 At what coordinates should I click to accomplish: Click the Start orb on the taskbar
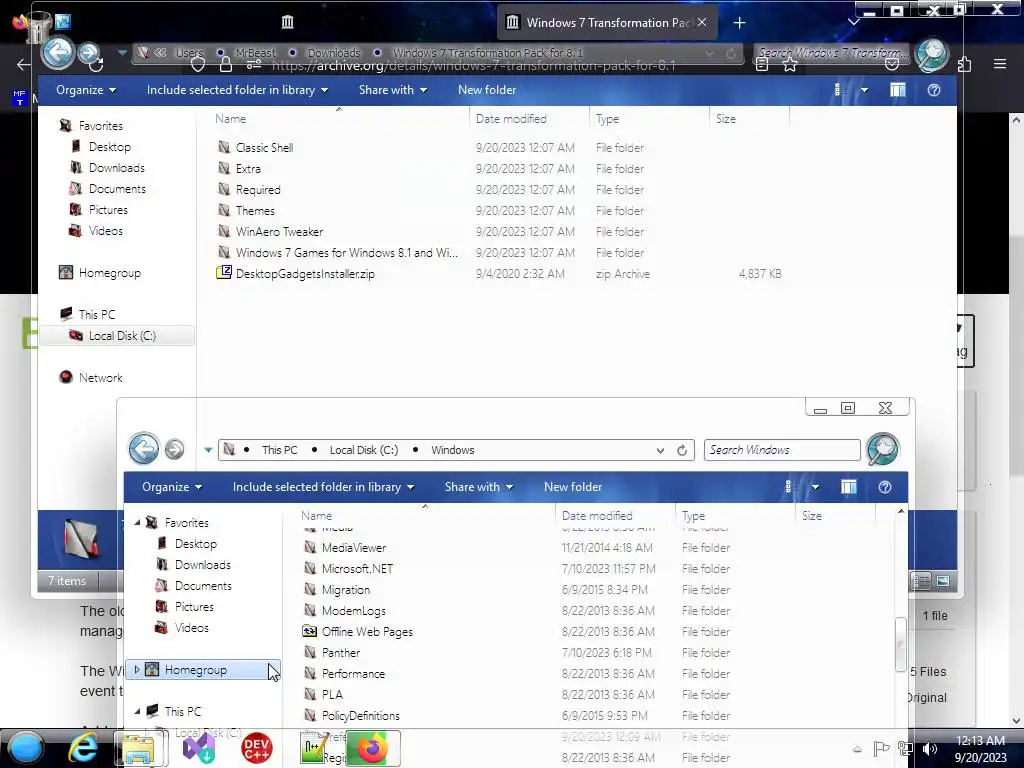[25, 748]
